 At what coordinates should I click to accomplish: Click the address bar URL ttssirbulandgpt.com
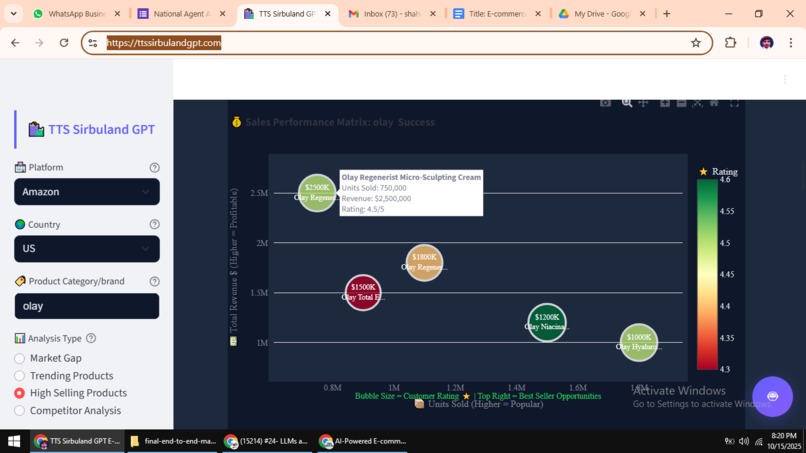pyautogui.click(x=163, y=43)
